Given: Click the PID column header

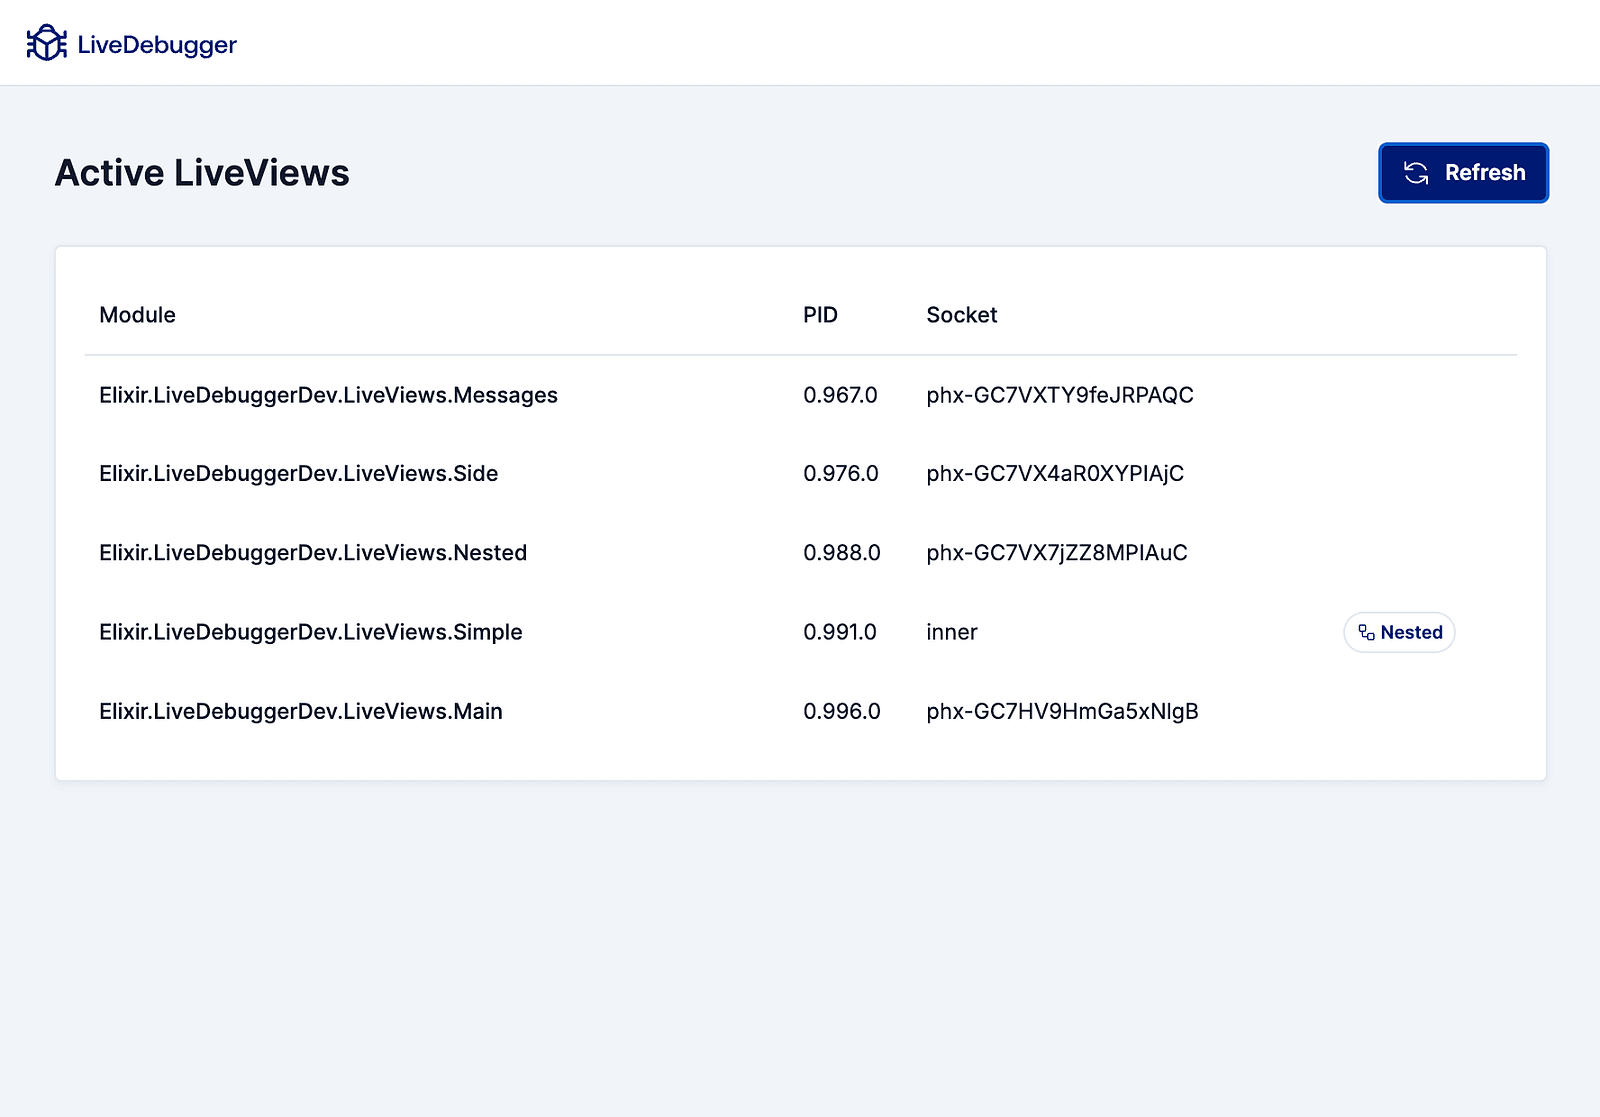Looking at the screenshot, I should click(820, 315).
